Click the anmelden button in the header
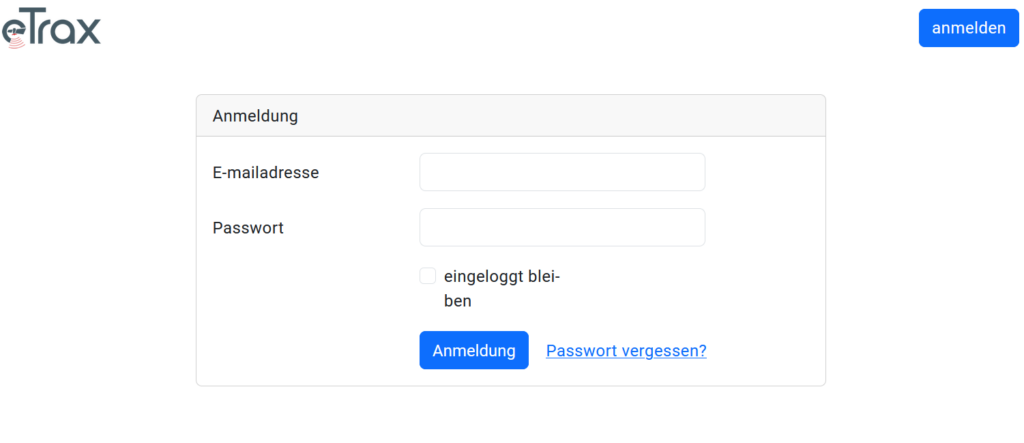Image resolution: width=1024 pixels, height=443 pixels. click(968, 28)
